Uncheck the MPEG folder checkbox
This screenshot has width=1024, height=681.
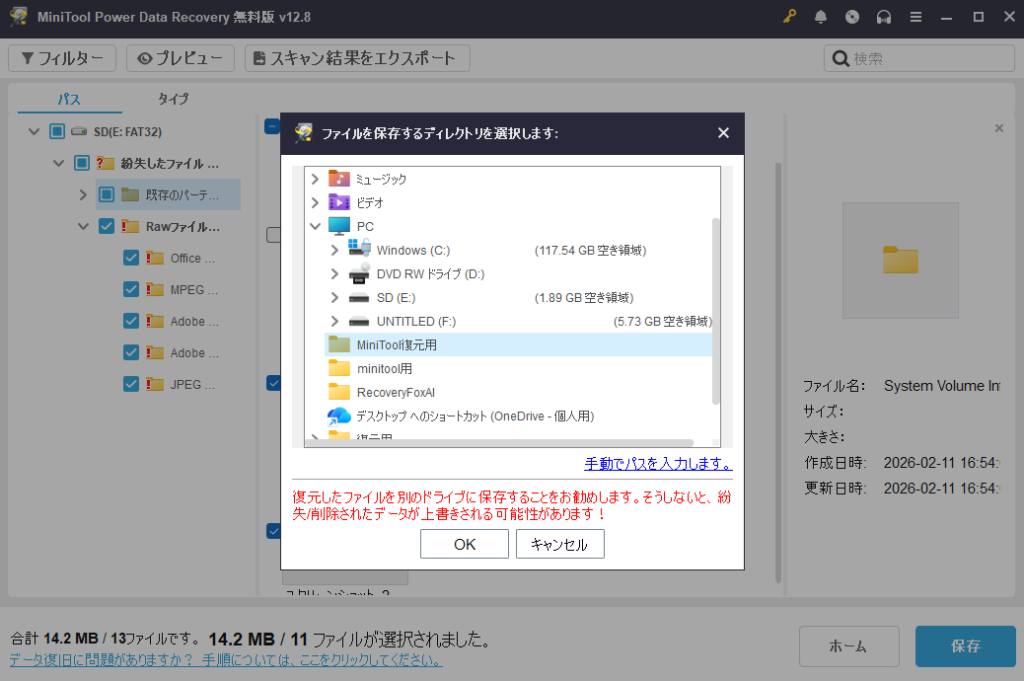[131, 290]
